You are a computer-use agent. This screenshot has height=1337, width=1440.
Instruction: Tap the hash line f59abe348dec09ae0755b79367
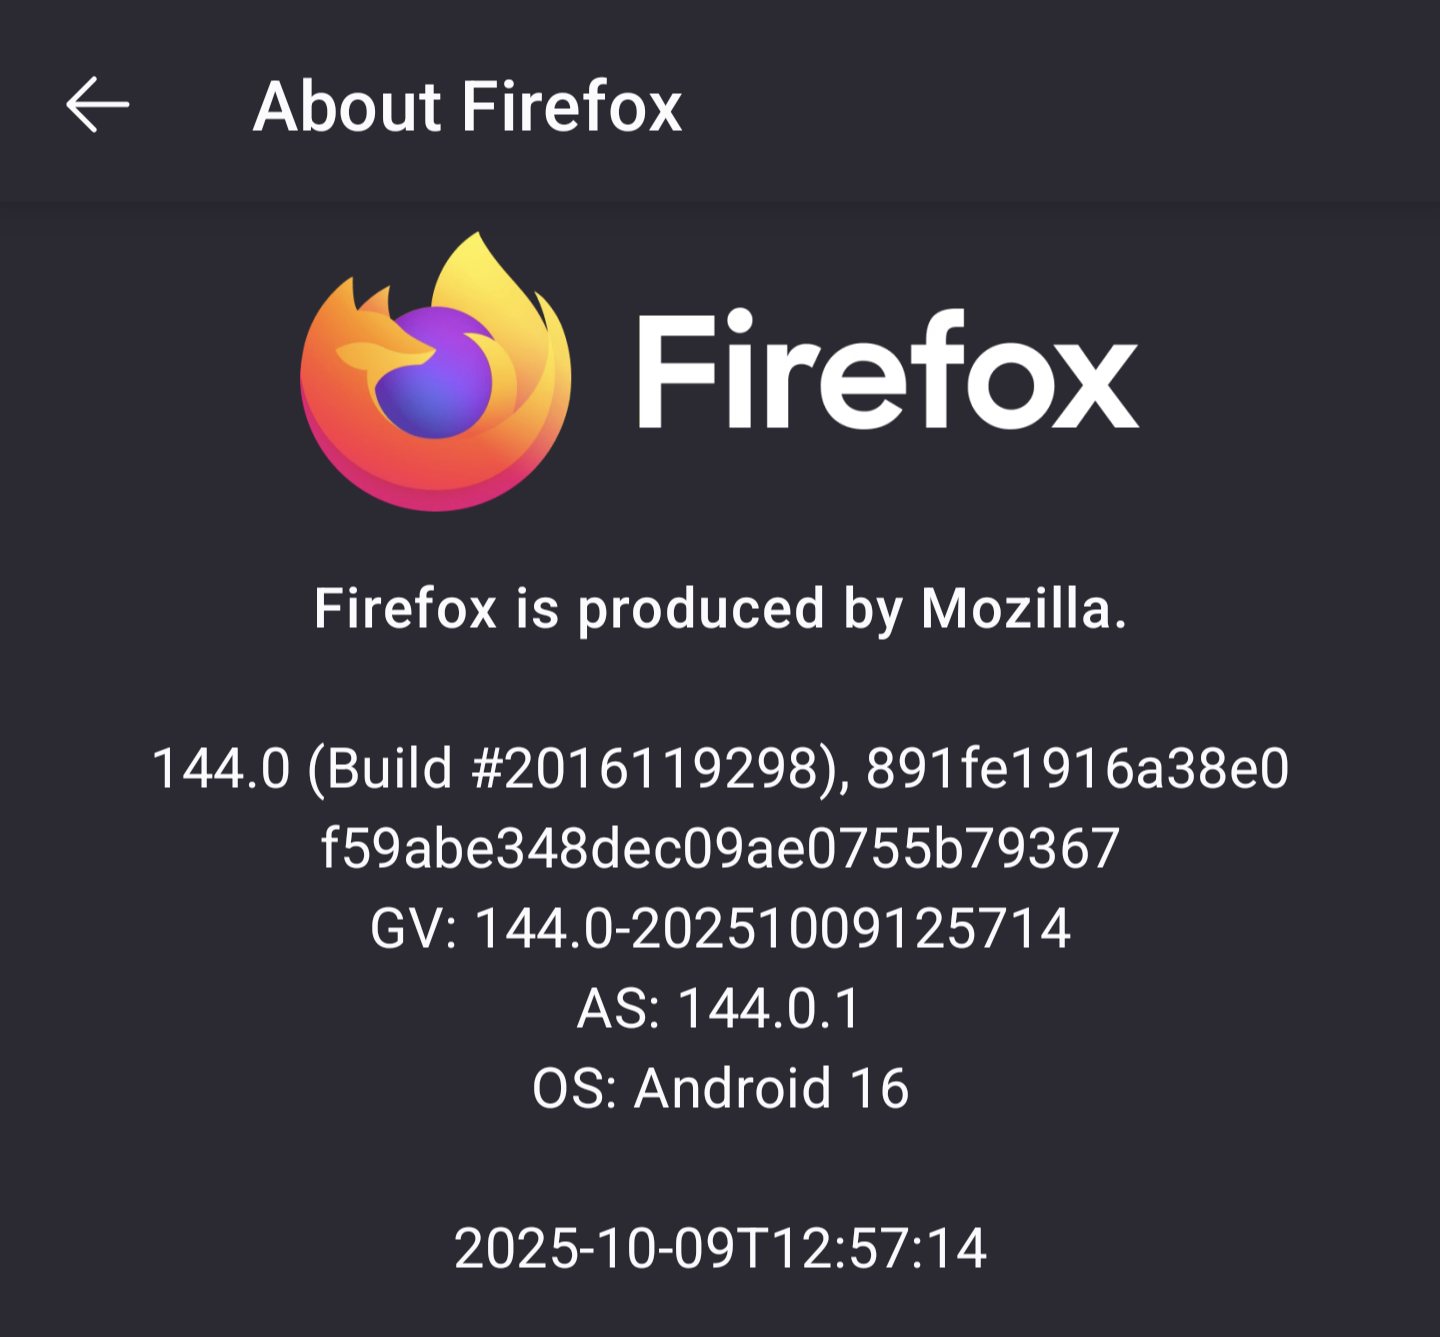(720, 849)
